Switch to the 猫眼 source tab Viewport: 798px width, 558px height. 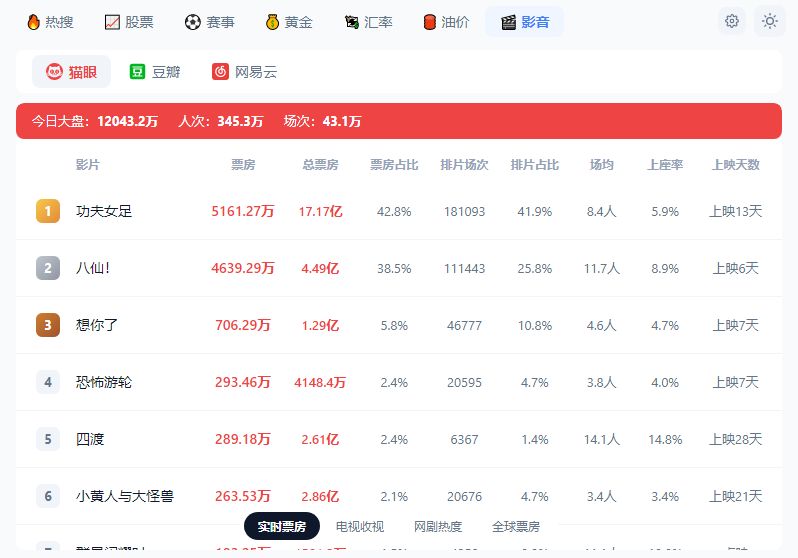coord(71,72)
